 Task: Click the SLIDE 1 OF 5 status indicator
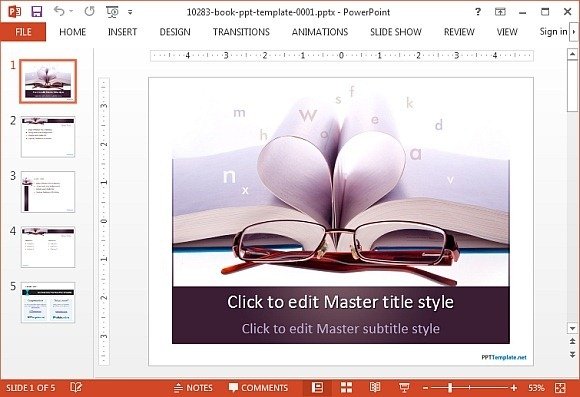coord(30,388)
